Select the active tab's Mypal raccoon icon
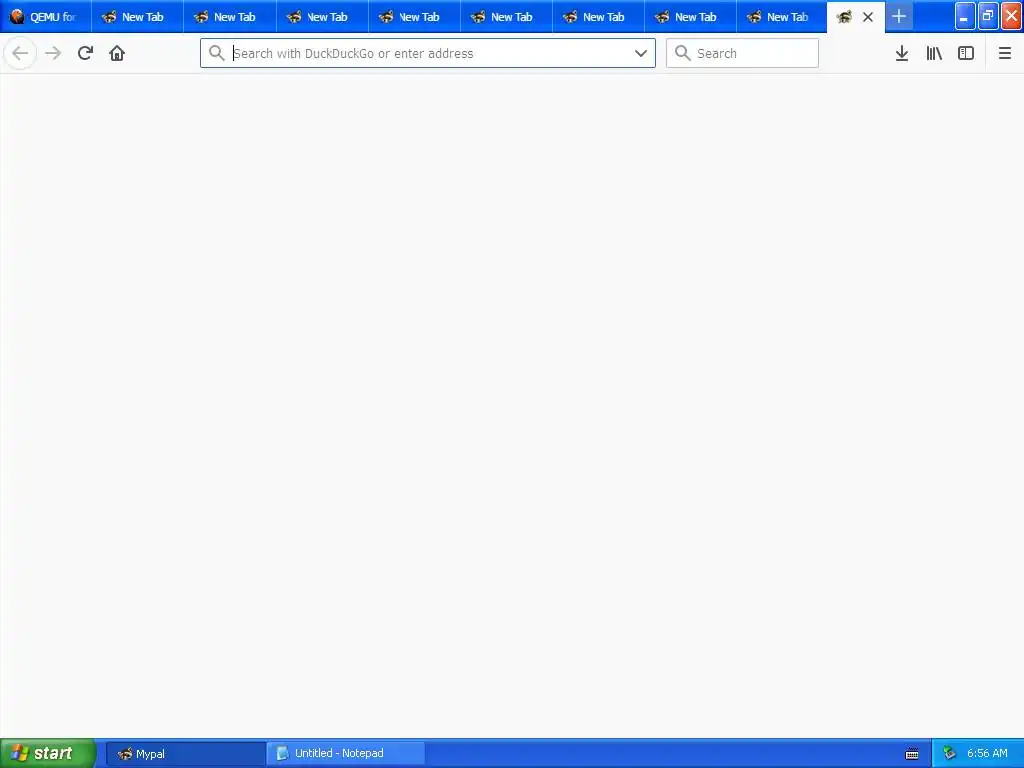The image size is (1024, 768). (844, 17)
